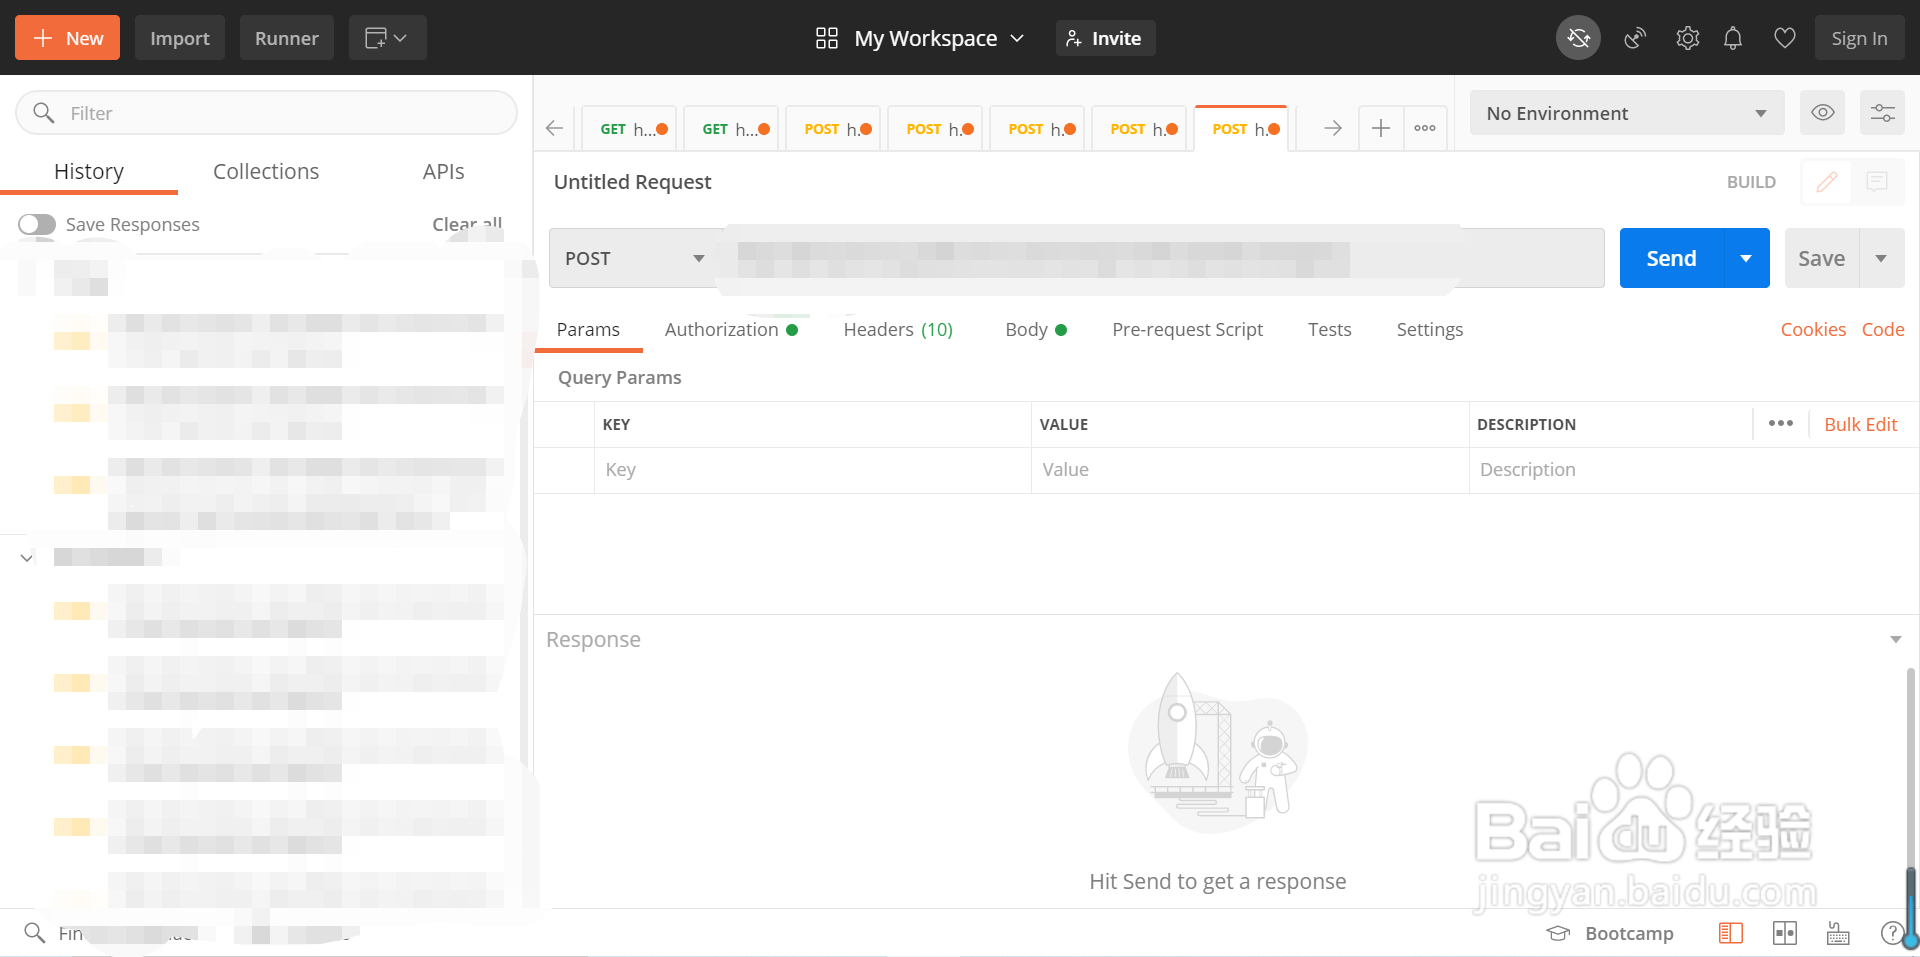This screenshot has width=1920, height=957.
Task: Open the Body tab
Action: [x=1036, y=329]
